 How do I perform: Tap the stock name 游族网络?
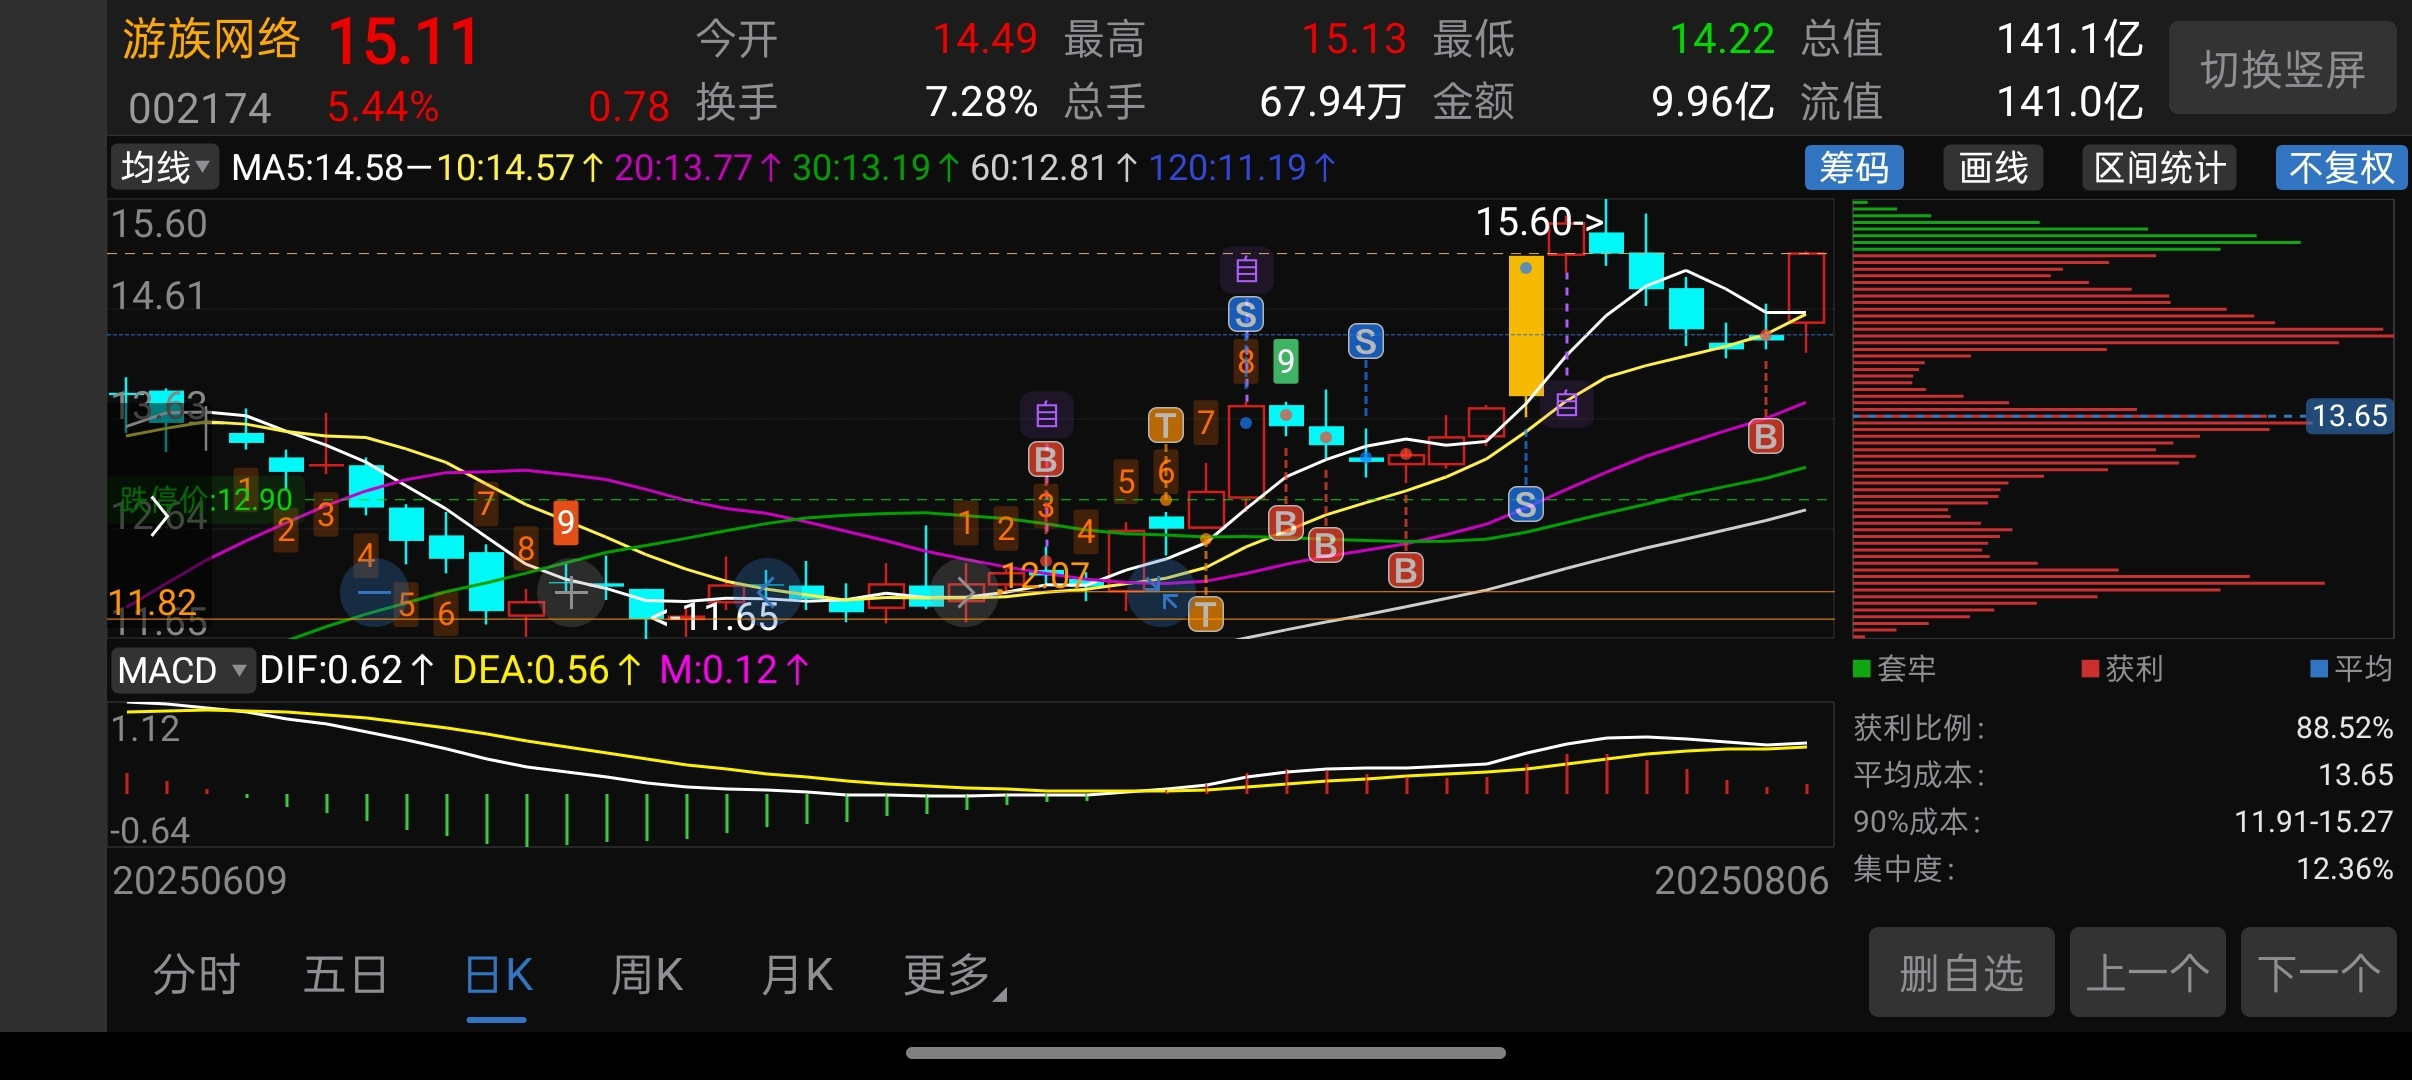click(x=211, y=40)
